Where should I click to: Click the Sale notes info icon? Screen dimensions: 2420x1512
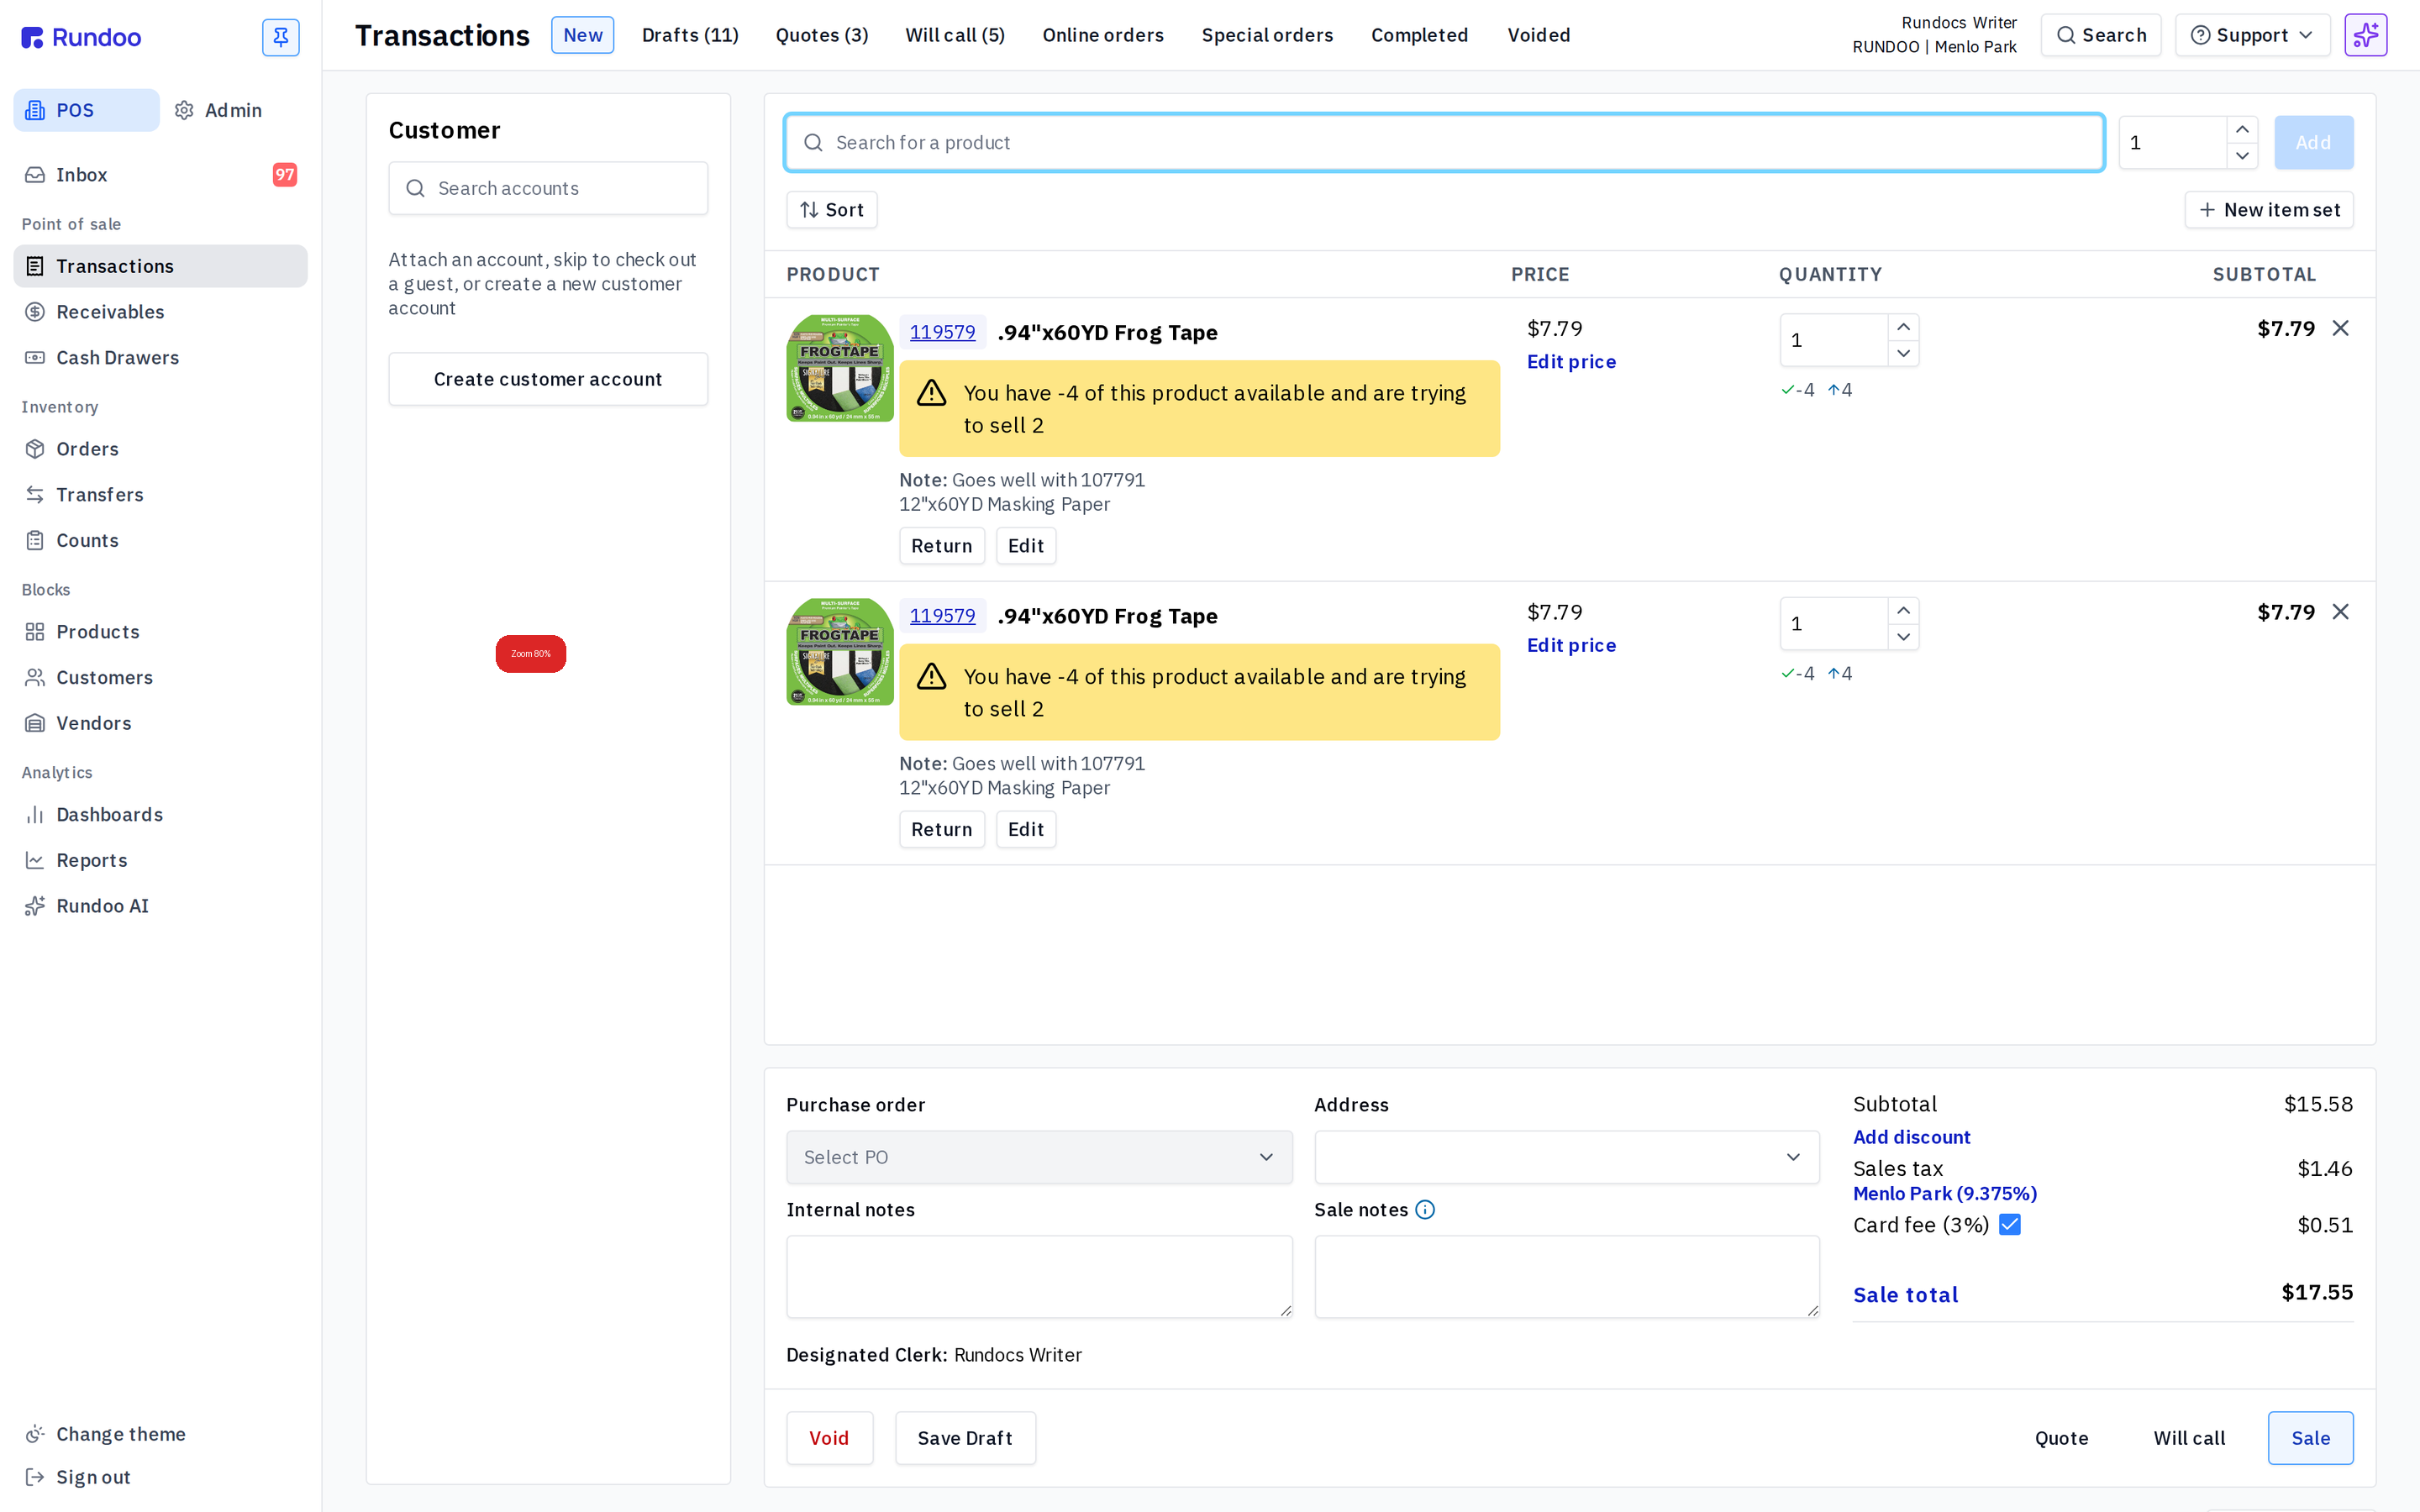[x=1425, y=1210]
